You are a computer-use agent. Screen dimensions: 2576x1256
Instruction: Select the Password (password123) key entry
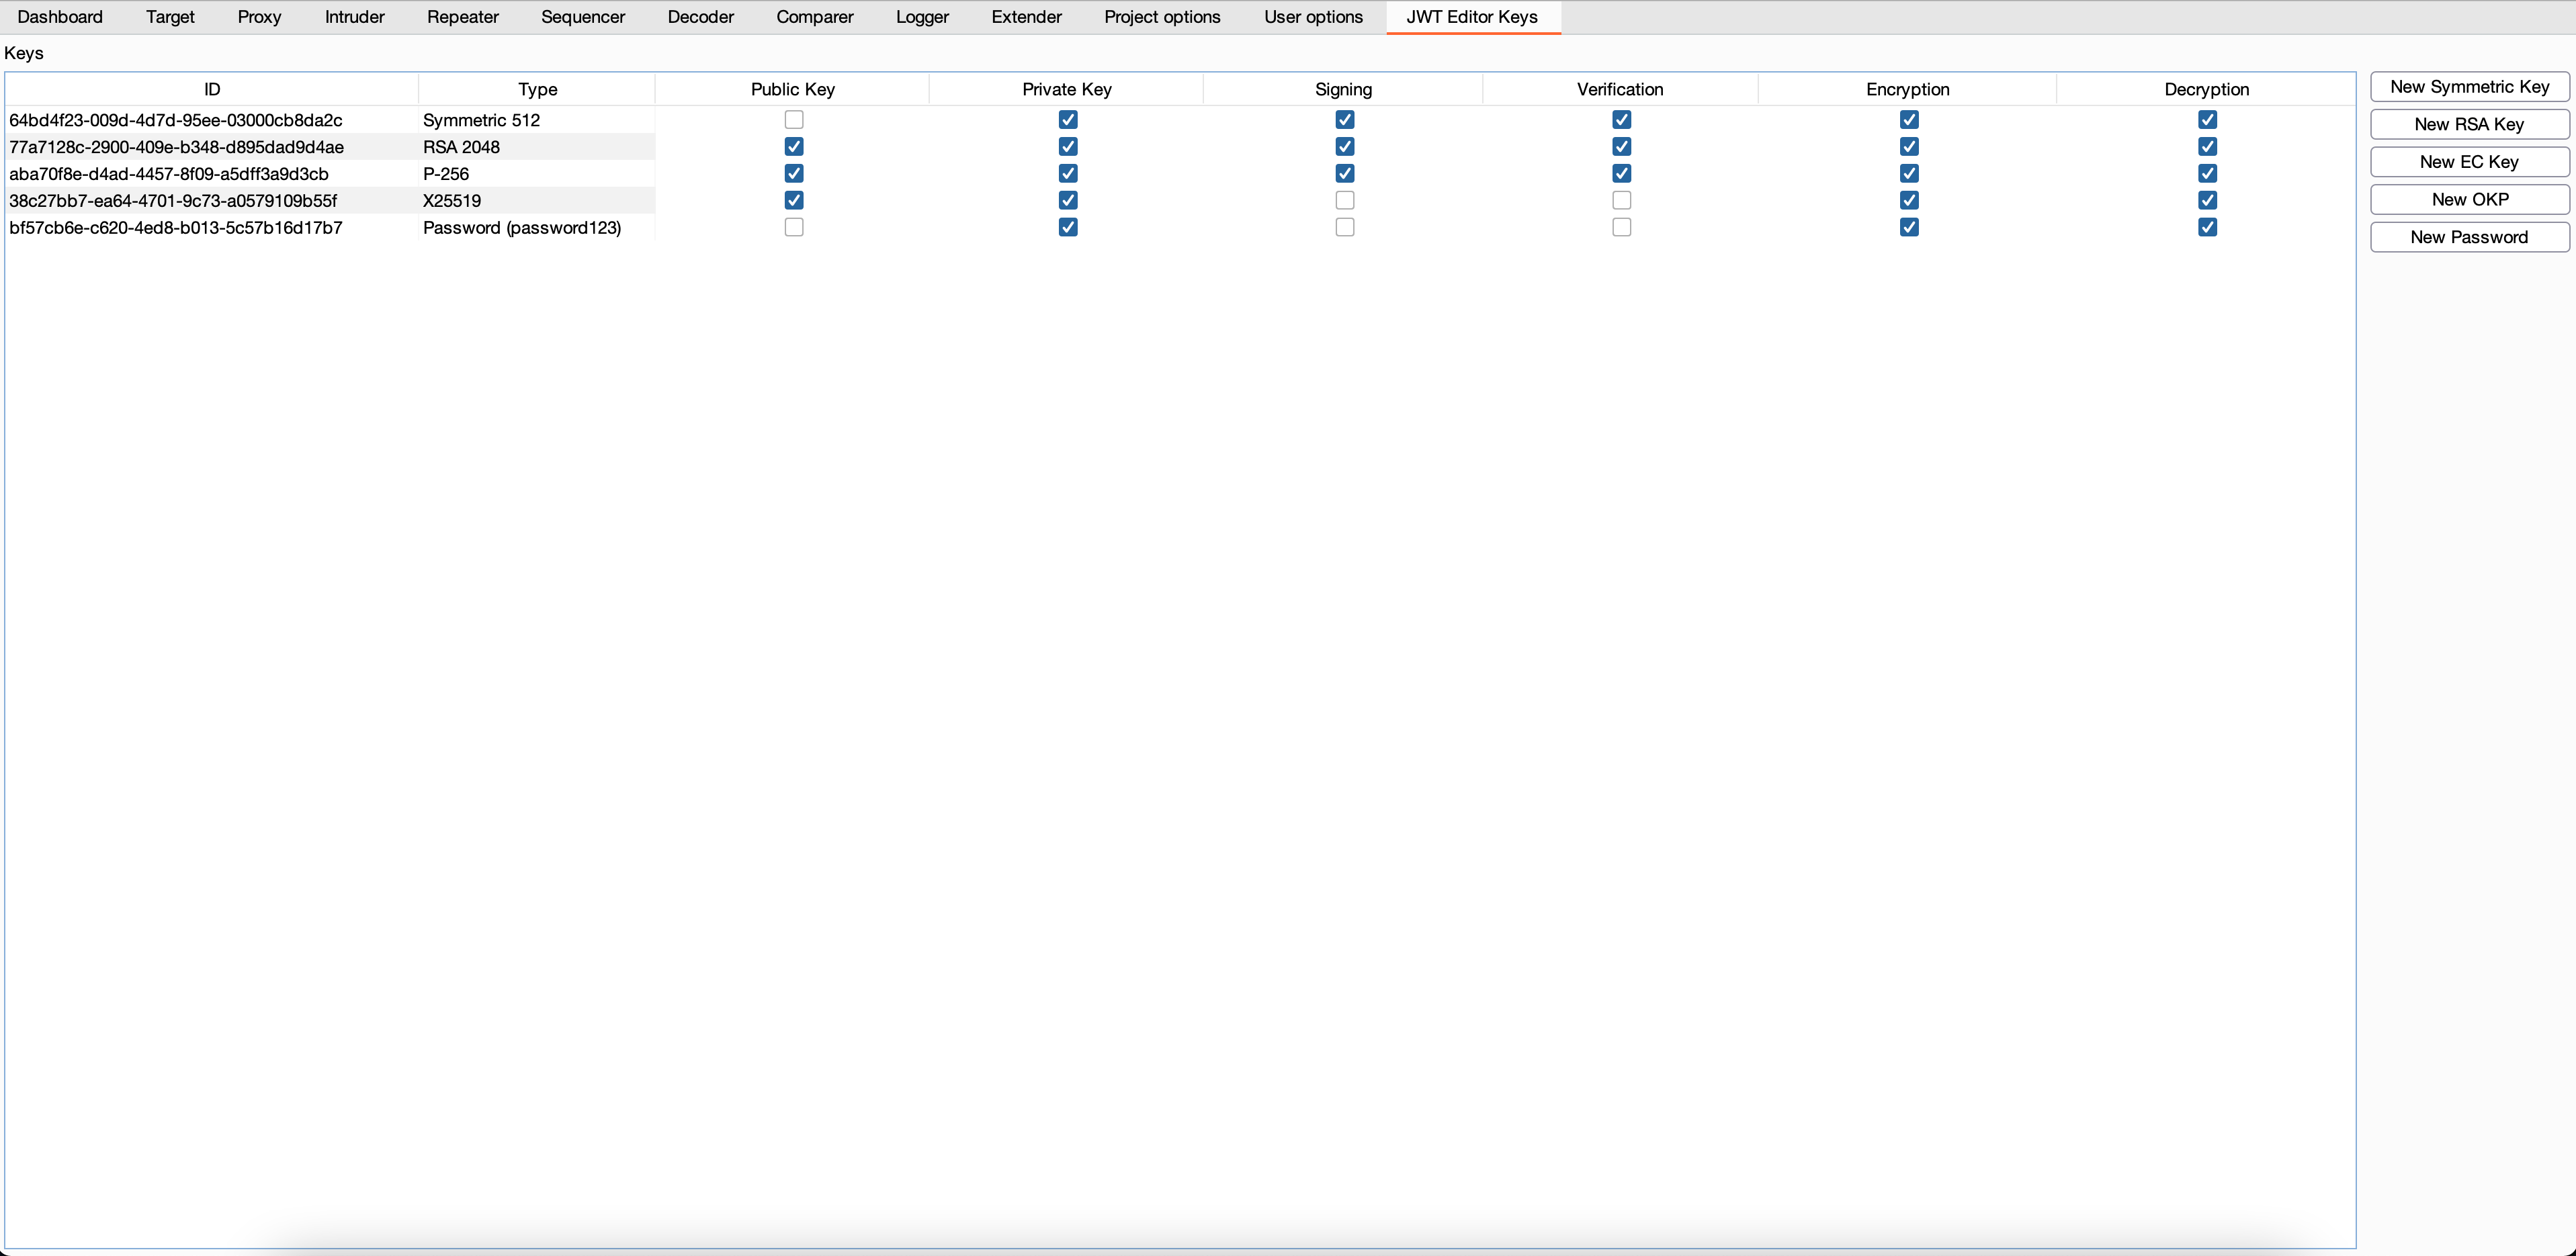tap(521, 228)
